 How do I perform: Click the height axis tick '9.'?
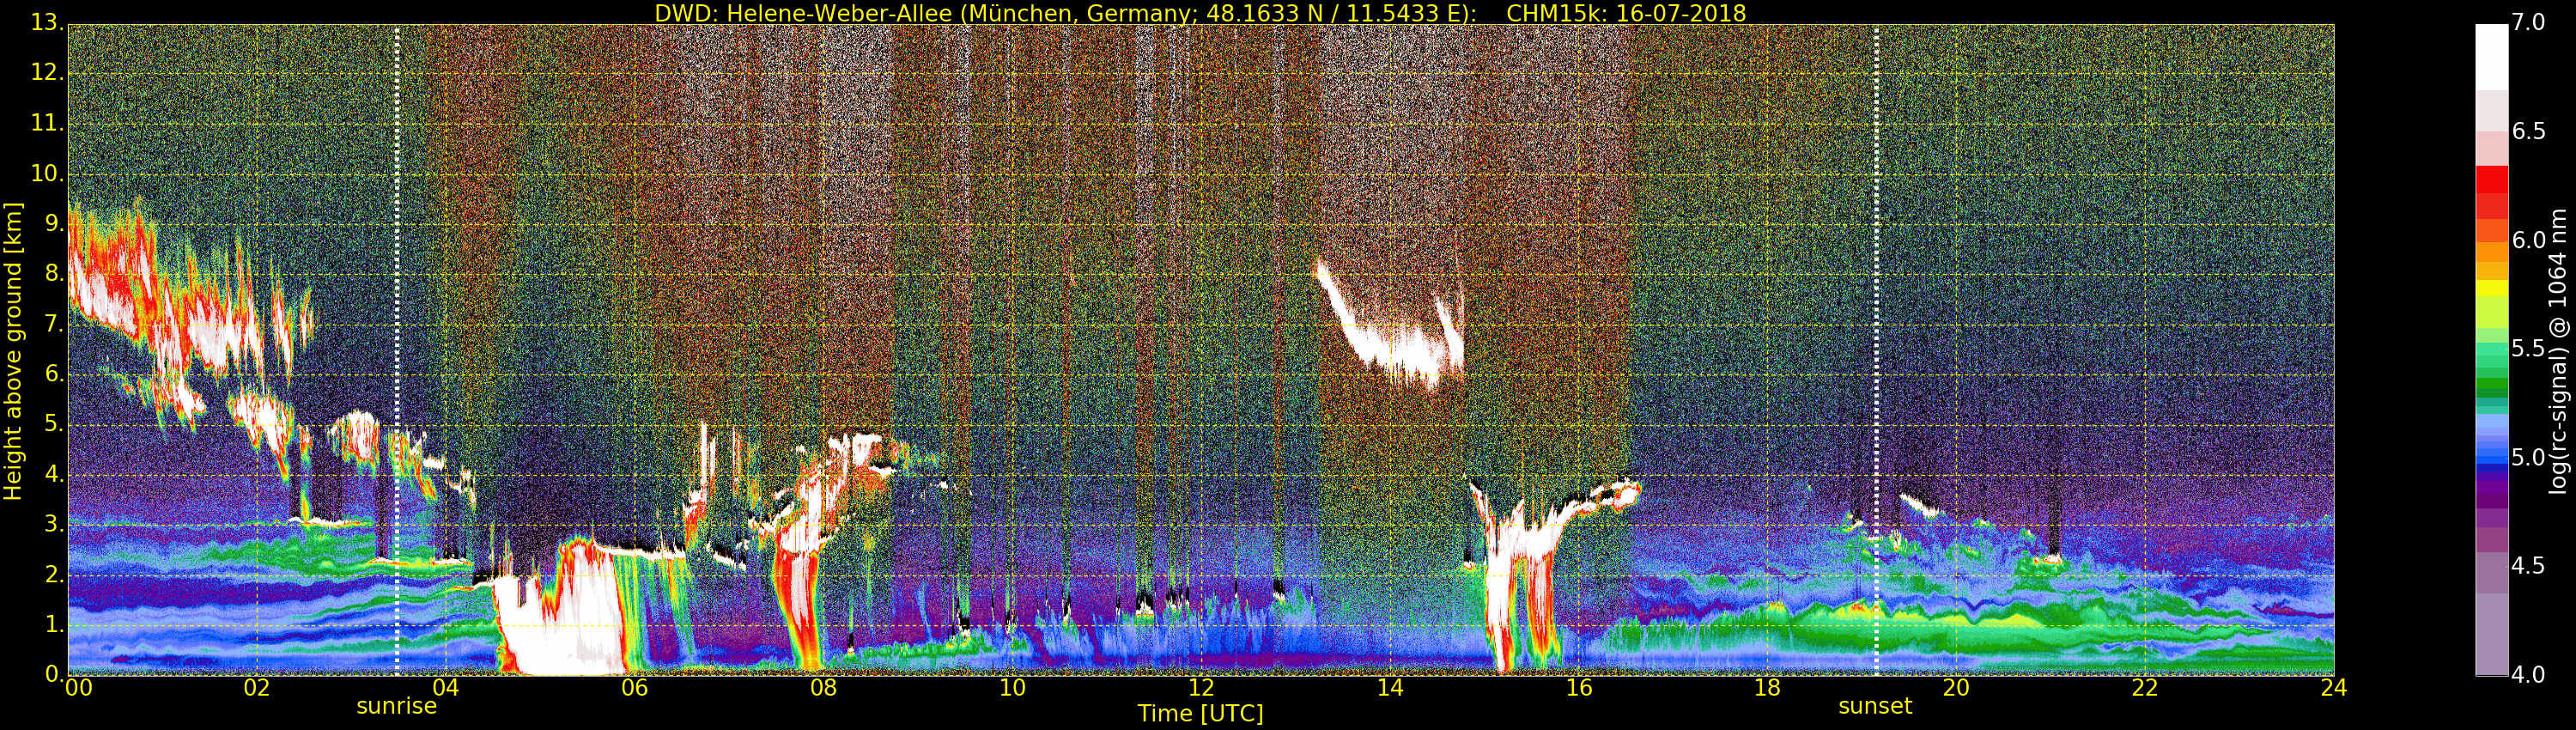[x=54, y=223]
